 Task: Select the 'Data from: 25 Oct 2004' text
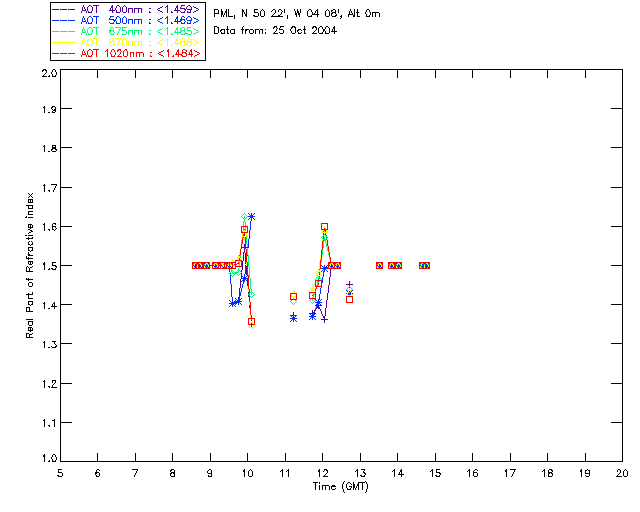tap(275, 30)
